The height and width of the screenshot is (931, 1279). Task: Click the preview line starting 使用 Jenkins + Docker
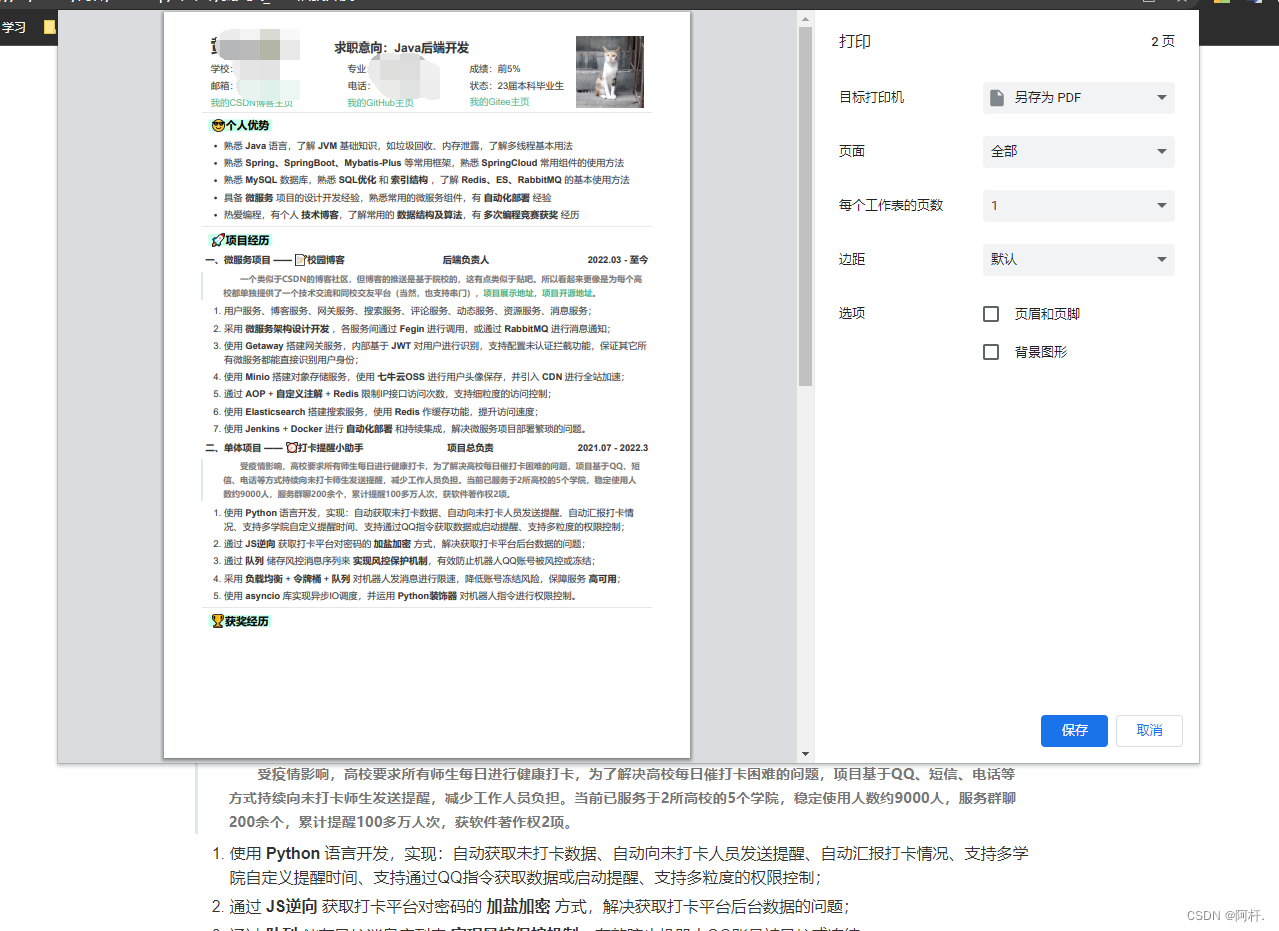point(405,429)
